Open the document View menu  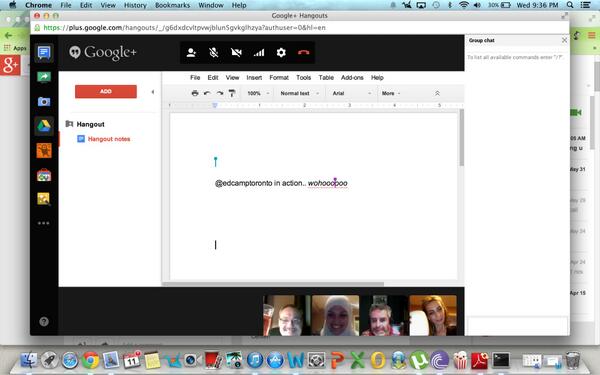tap(232, 77)
